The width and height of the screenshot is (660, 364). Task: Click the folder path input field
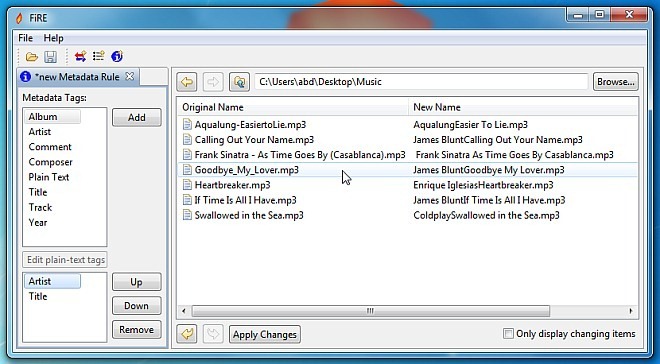421,82
